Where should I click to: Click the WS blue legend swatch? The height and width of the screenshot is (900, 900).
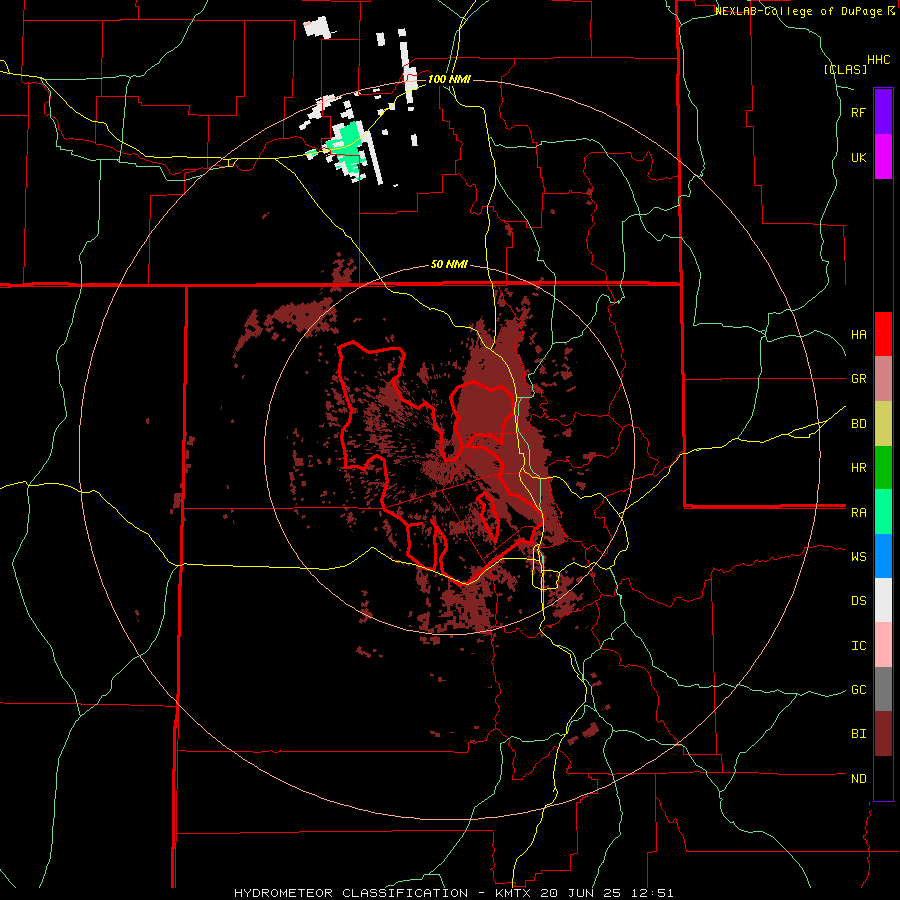[883, 556]
